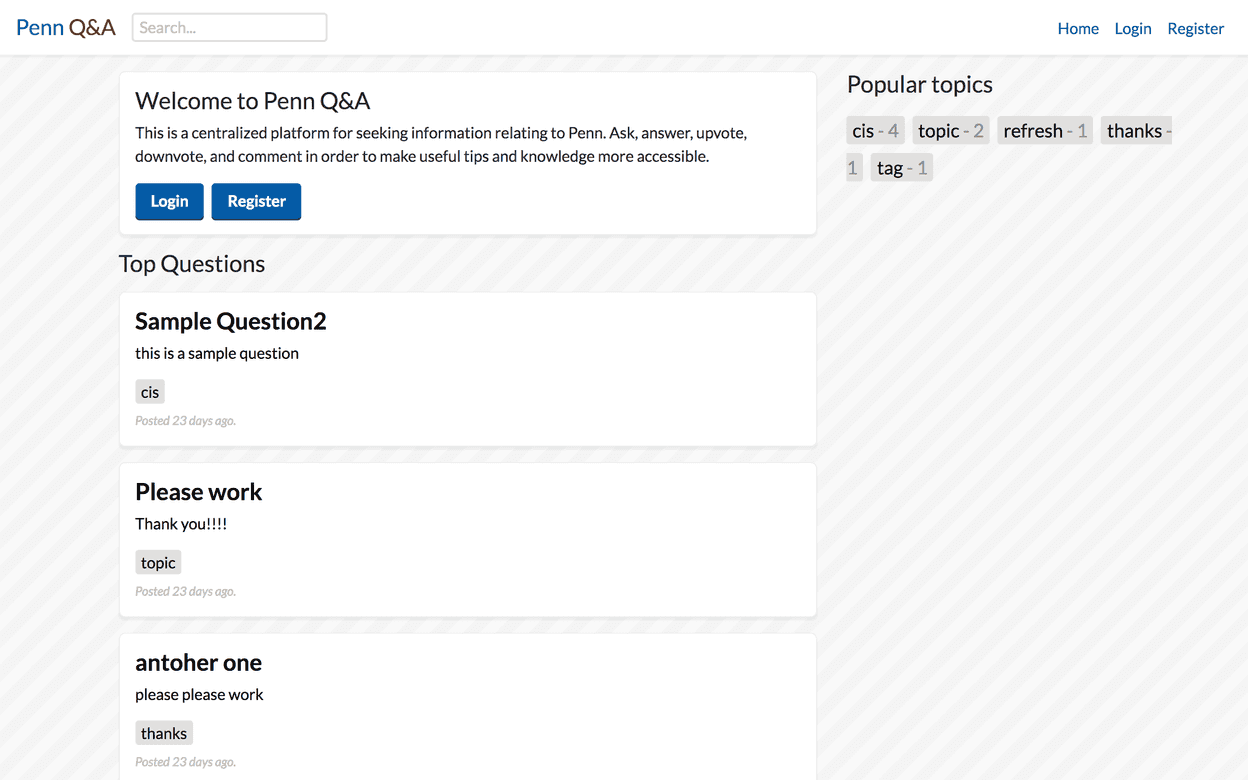Choose popular topic thanks

pyautogui.click(x=1135, y=131)
